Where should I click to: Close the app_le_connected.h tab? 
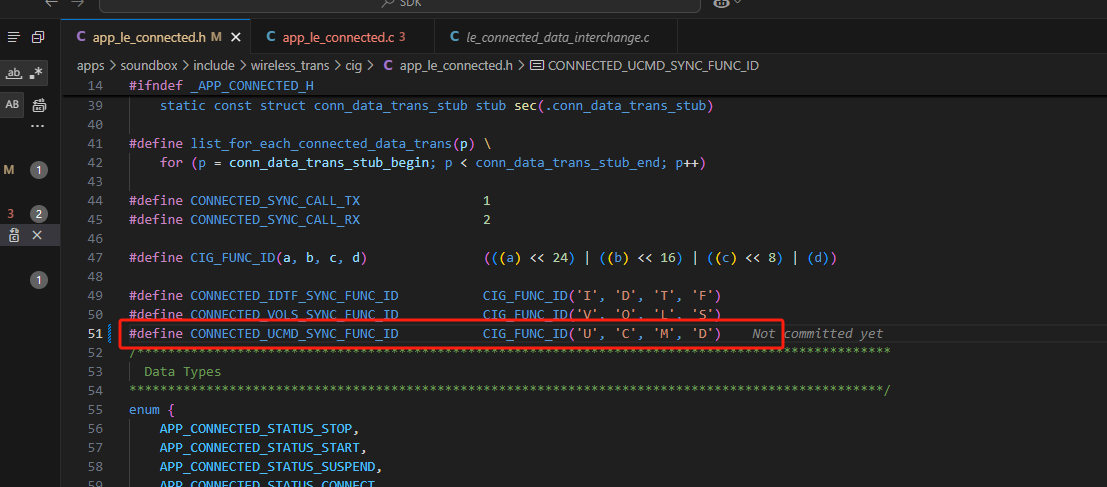coord(236,37)
